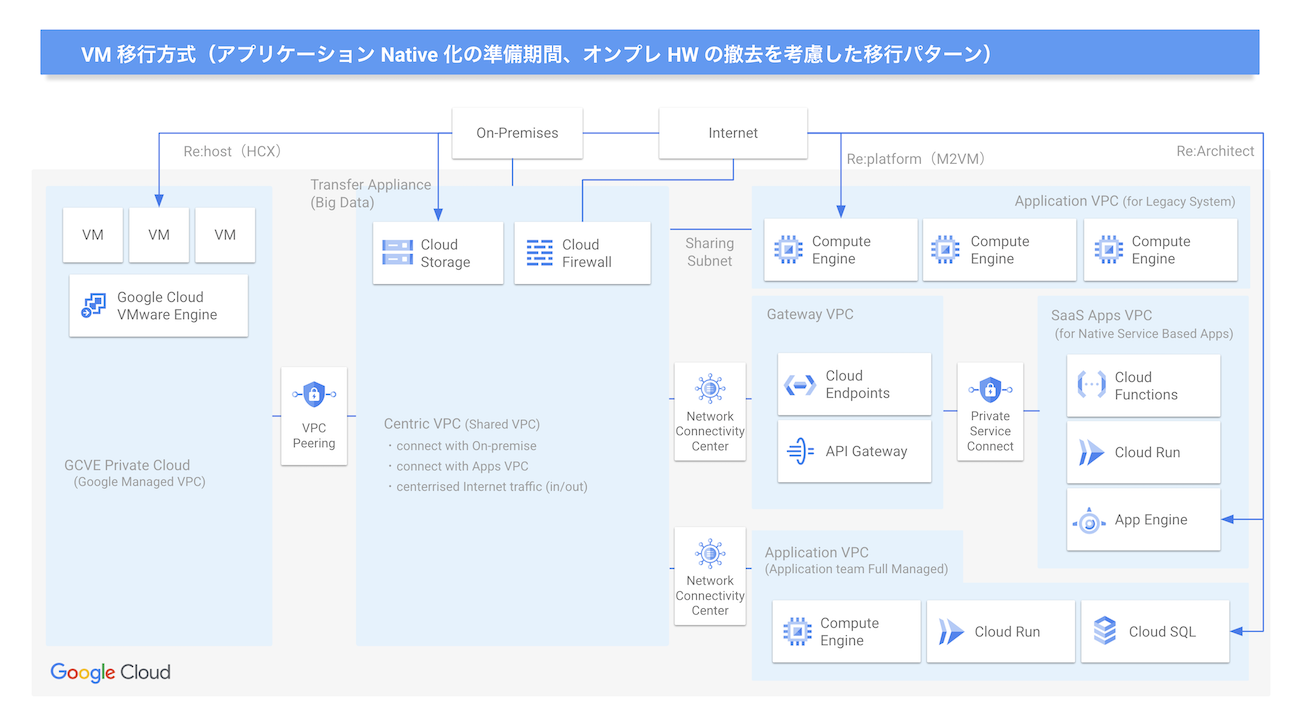Click Network Connectivity Center icon beside Full Managed Application VPC
1300x716 pixels.
pos(710,552)
